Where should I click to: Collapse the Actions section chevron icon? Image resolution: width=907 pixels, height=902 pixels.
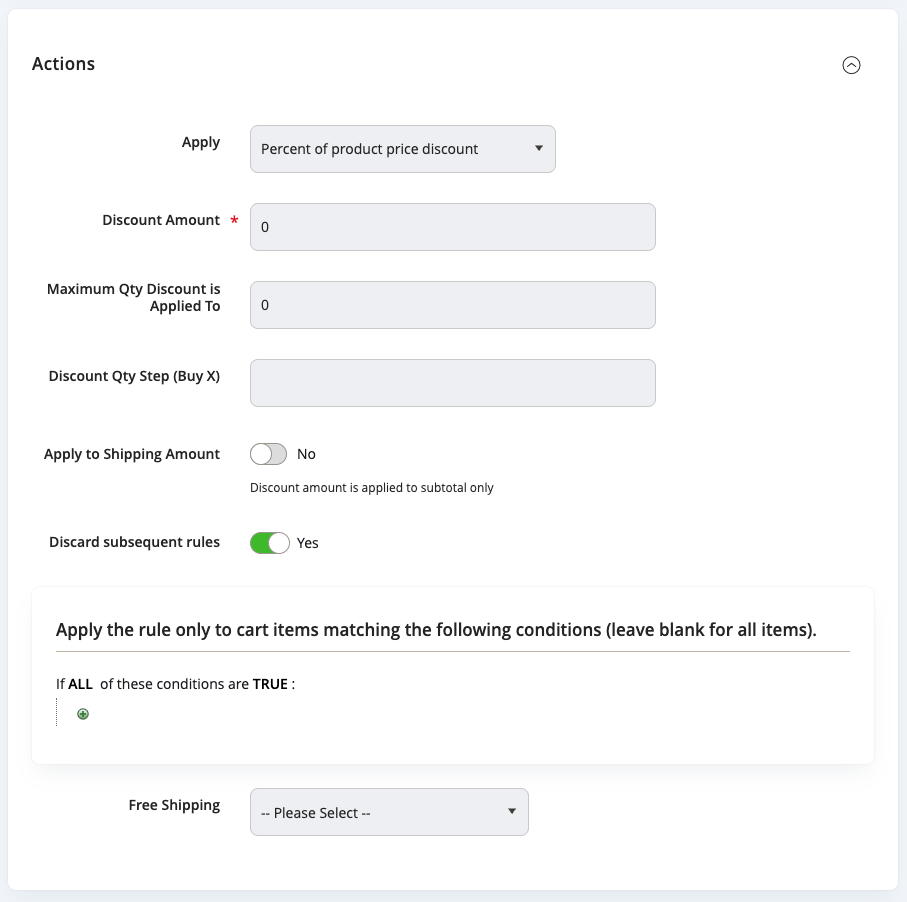tap(851, 65)
